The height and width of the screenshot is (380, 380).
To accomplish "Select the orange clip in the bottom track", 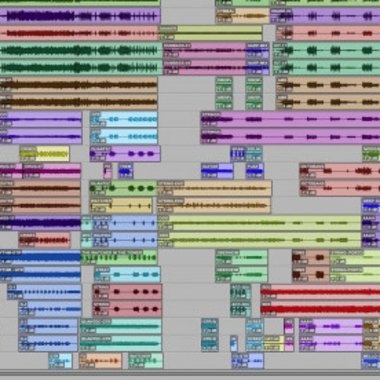I will point(100,361).
